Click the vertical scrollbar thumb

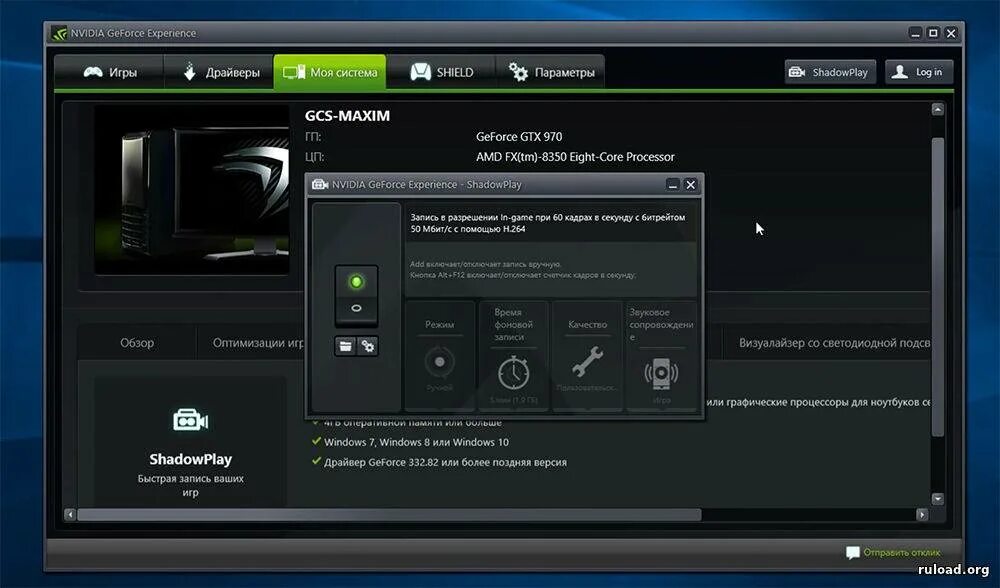point(938,287)
